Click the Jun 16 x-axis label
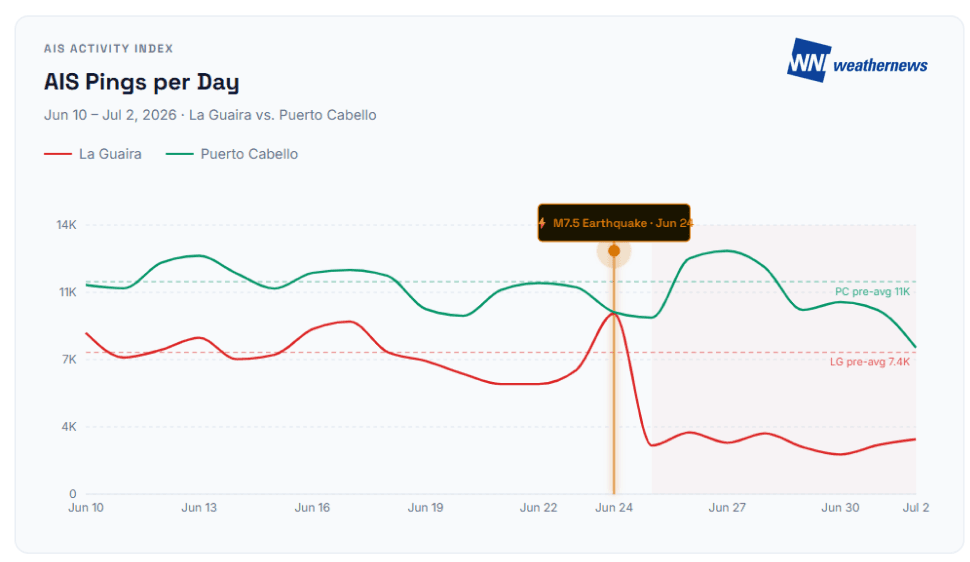970x562 pixels. tap(312, 508)
